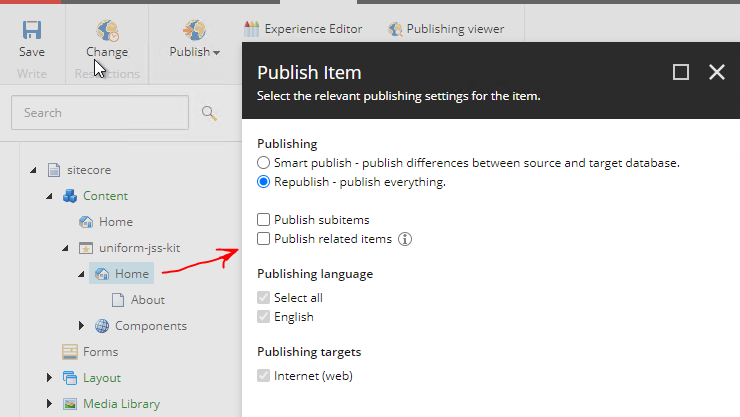Screen dimensions: 740x417
Task: Click the info icon beside Publish related items
Action: pos(405,239)
